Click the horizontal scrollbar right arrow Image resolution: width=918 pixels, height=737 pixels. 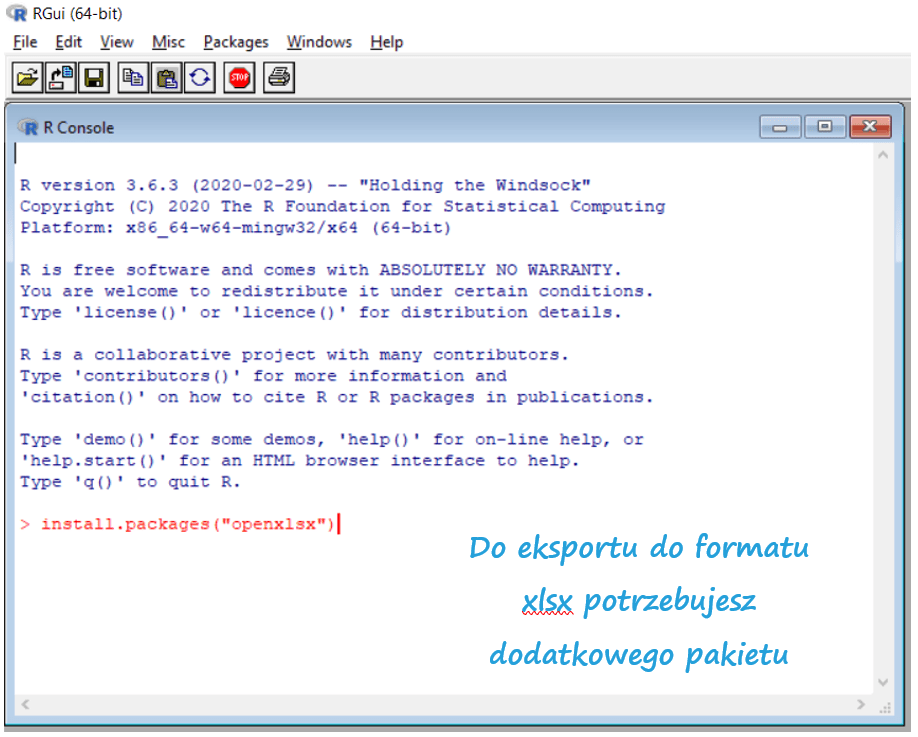coord(864,705)
